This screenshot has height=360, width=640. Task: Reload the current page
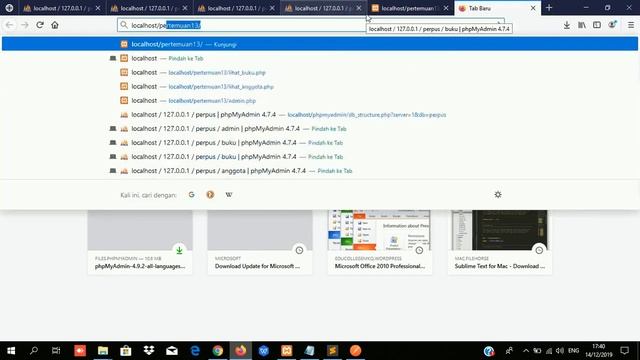point(40,25)
